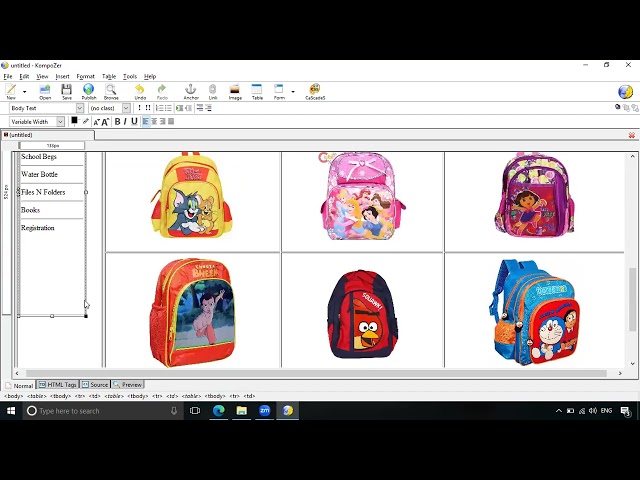This screenshot has height=480, width=640.
Task: Click the outdent text icon
Action: (188, 108)
